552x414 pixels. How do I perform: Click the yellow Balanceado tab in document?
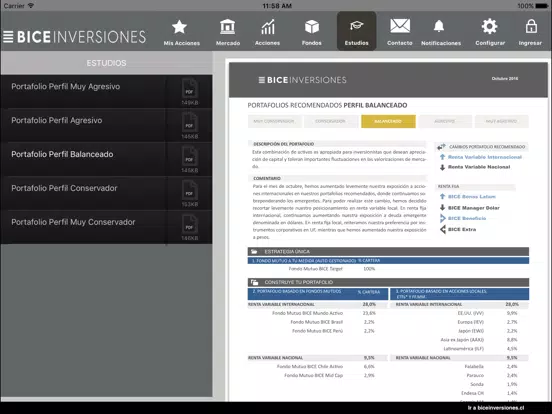[x=388, y=121]
